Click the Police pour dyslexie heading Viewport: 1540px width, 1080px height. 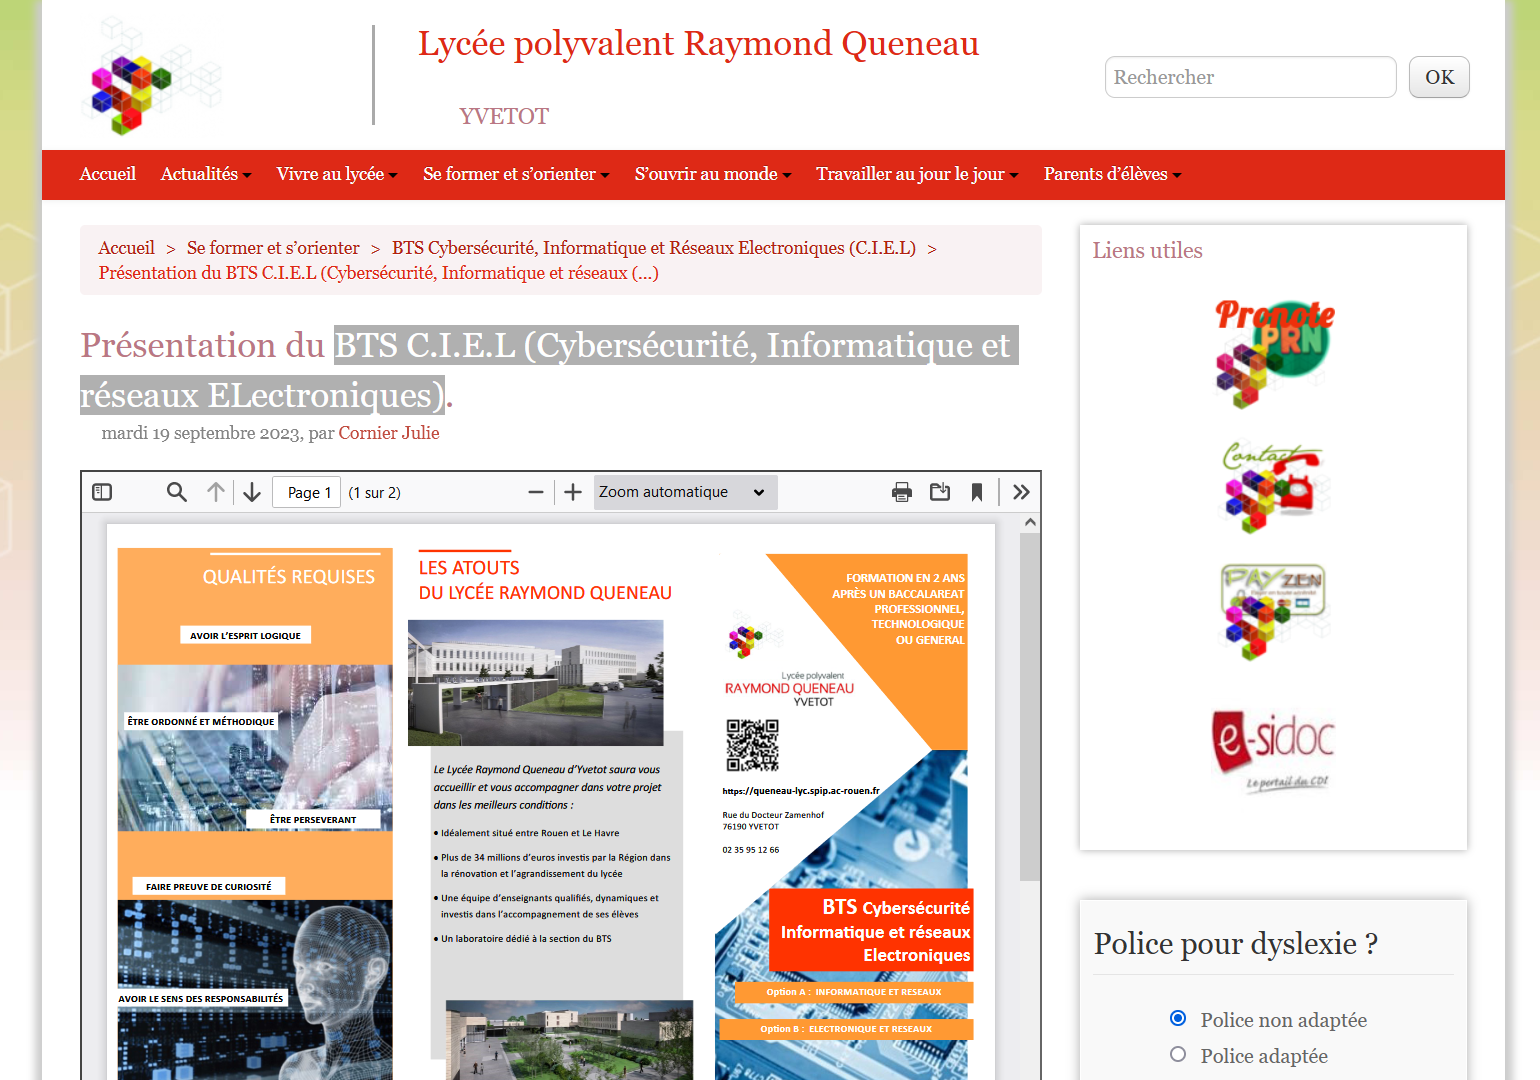pos(1236,943)
